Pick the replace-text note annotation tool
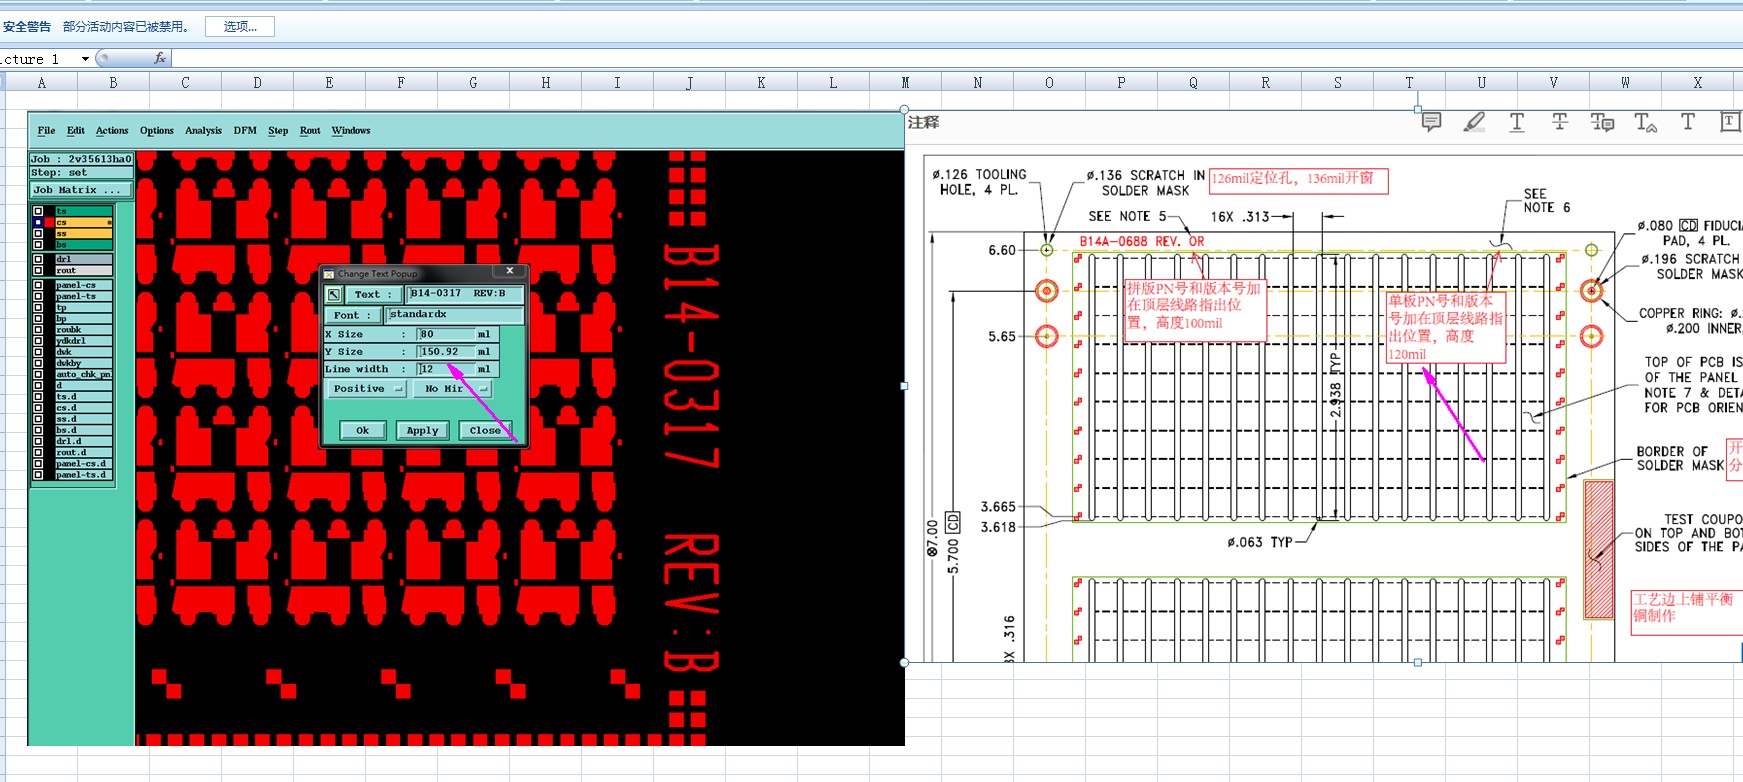The width and height of the screenshot is (1743, 782). pos(1602,122)
